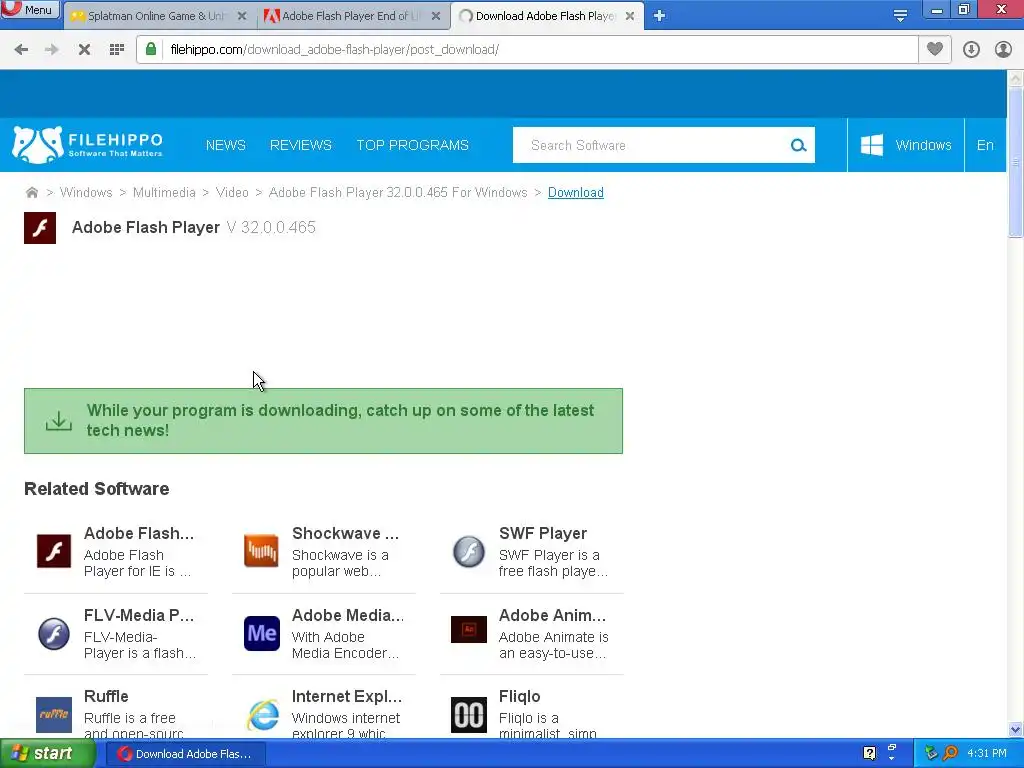
Task: Open the tab menu icon in title bar
Action: (900, 16)
